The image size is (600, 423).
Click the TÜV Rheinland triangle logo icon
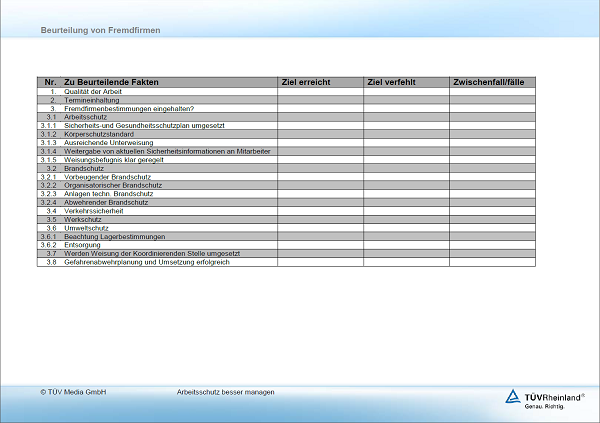click(x=513, y=397)
